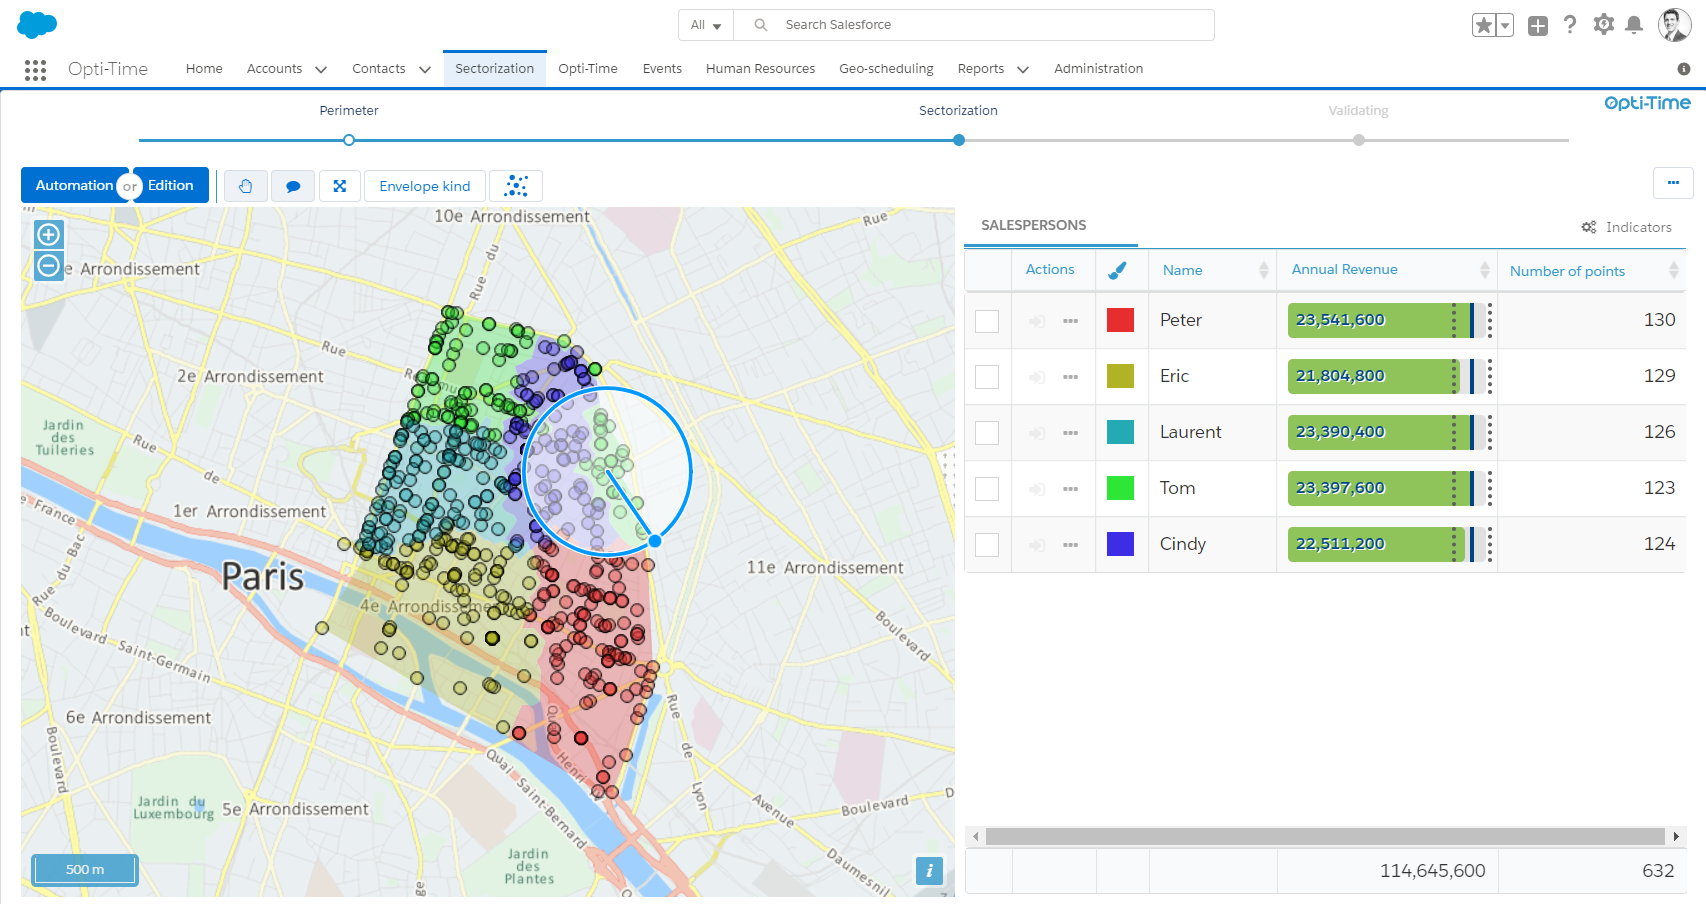The image size is (1706, 904).
Task: Click the fit-to-extent arrows icon
Action: click(x=340, y=186)
